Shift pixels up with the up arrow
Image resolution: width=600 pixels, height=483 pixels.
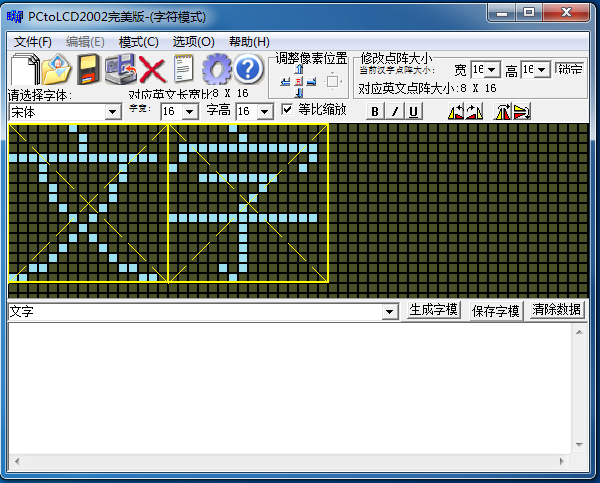point(299,69)
